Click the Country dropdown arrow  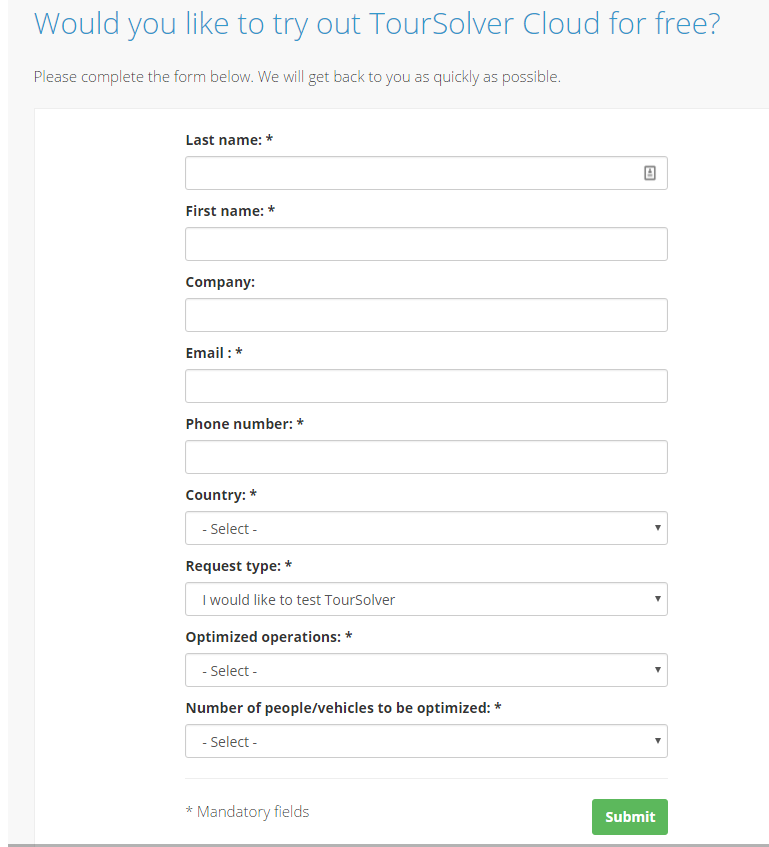point(657,528)
